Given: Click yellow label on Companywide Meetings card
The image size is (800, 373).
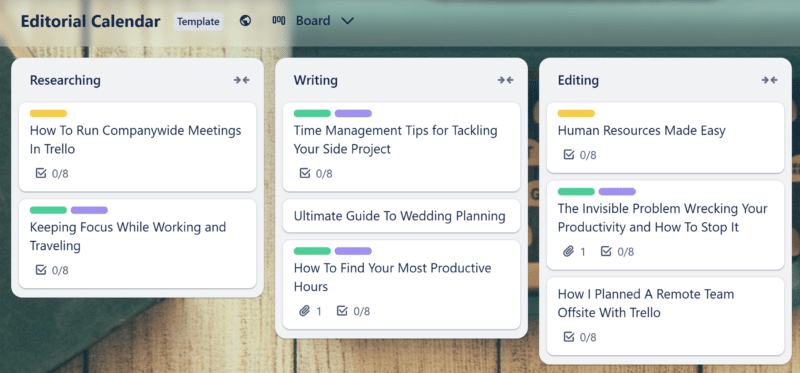Looking at the screenshot, I should pos(48,113).
